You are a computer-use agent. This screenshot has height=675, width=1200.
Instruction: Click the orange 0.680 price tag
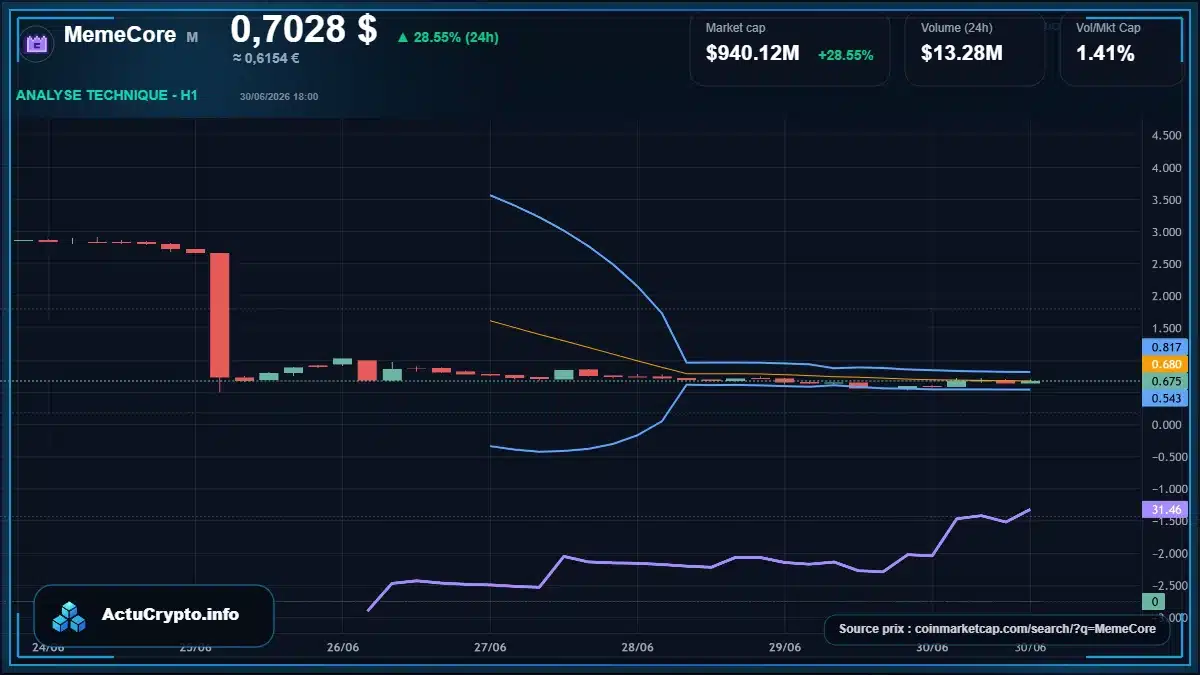(x=1164, y=364)
